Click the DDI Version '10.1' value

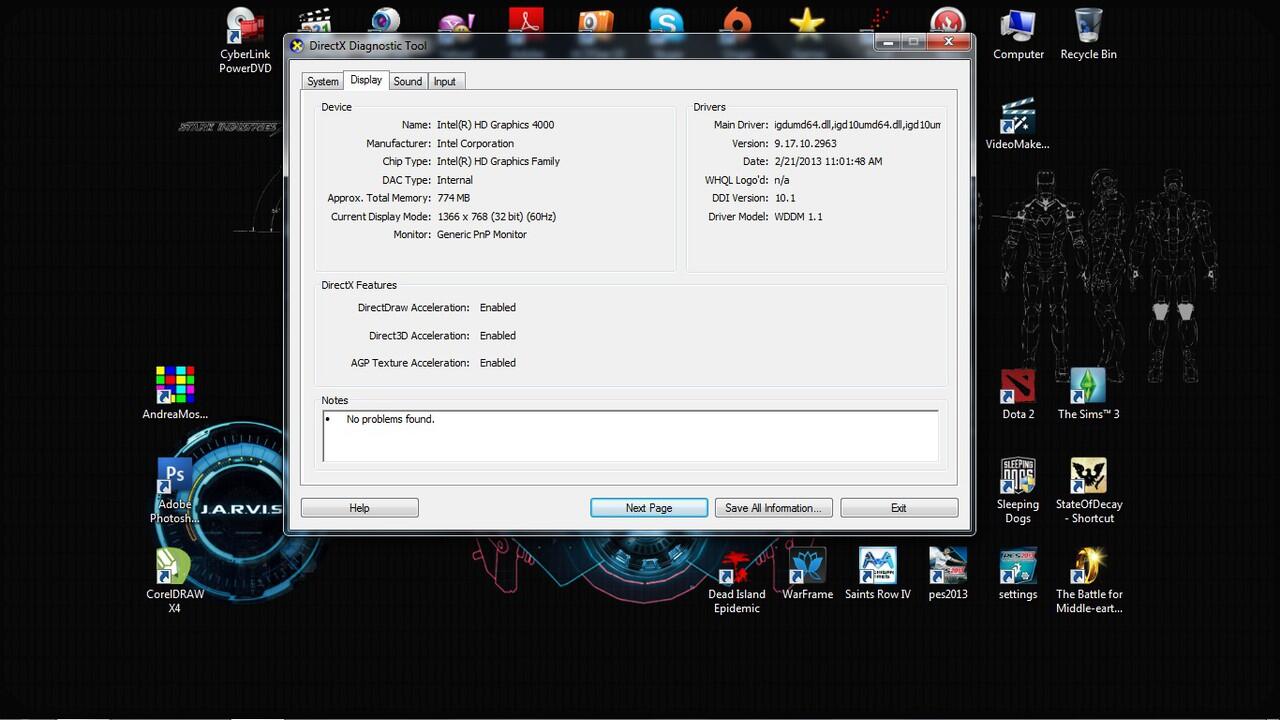[x=785, y=198]
